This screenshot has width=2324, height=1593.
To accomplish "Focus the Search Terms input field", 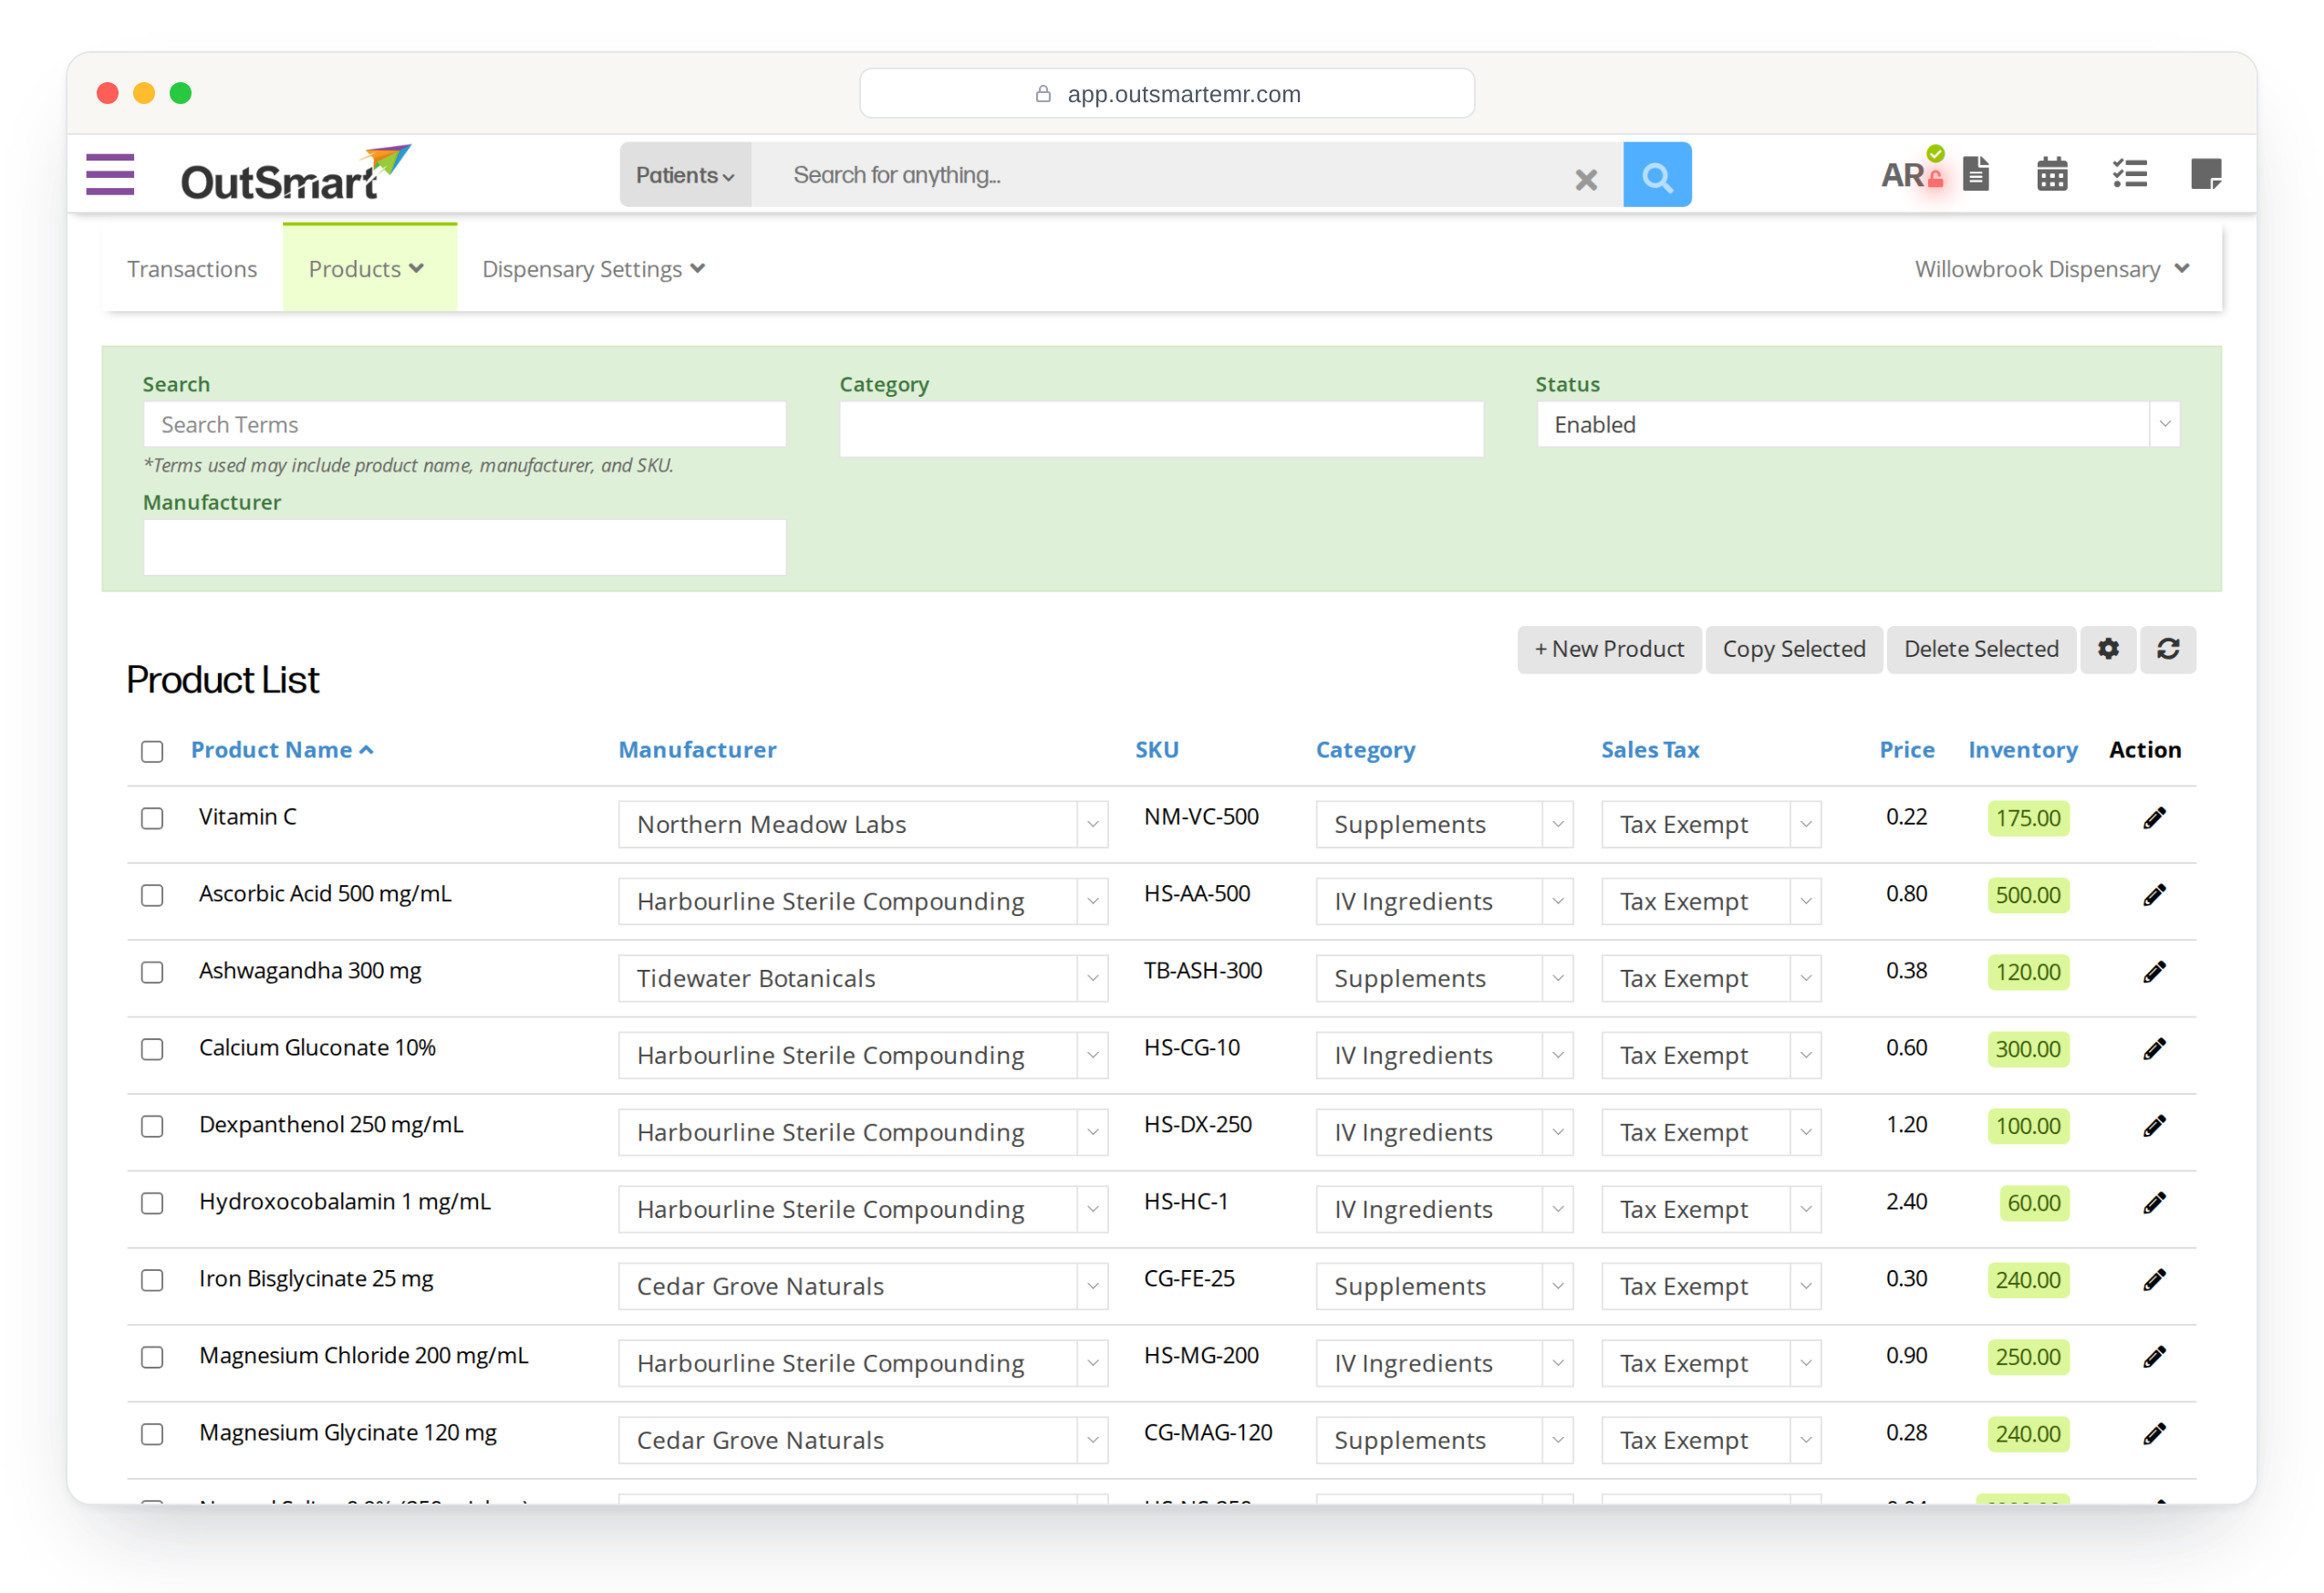I will (464, 425).
